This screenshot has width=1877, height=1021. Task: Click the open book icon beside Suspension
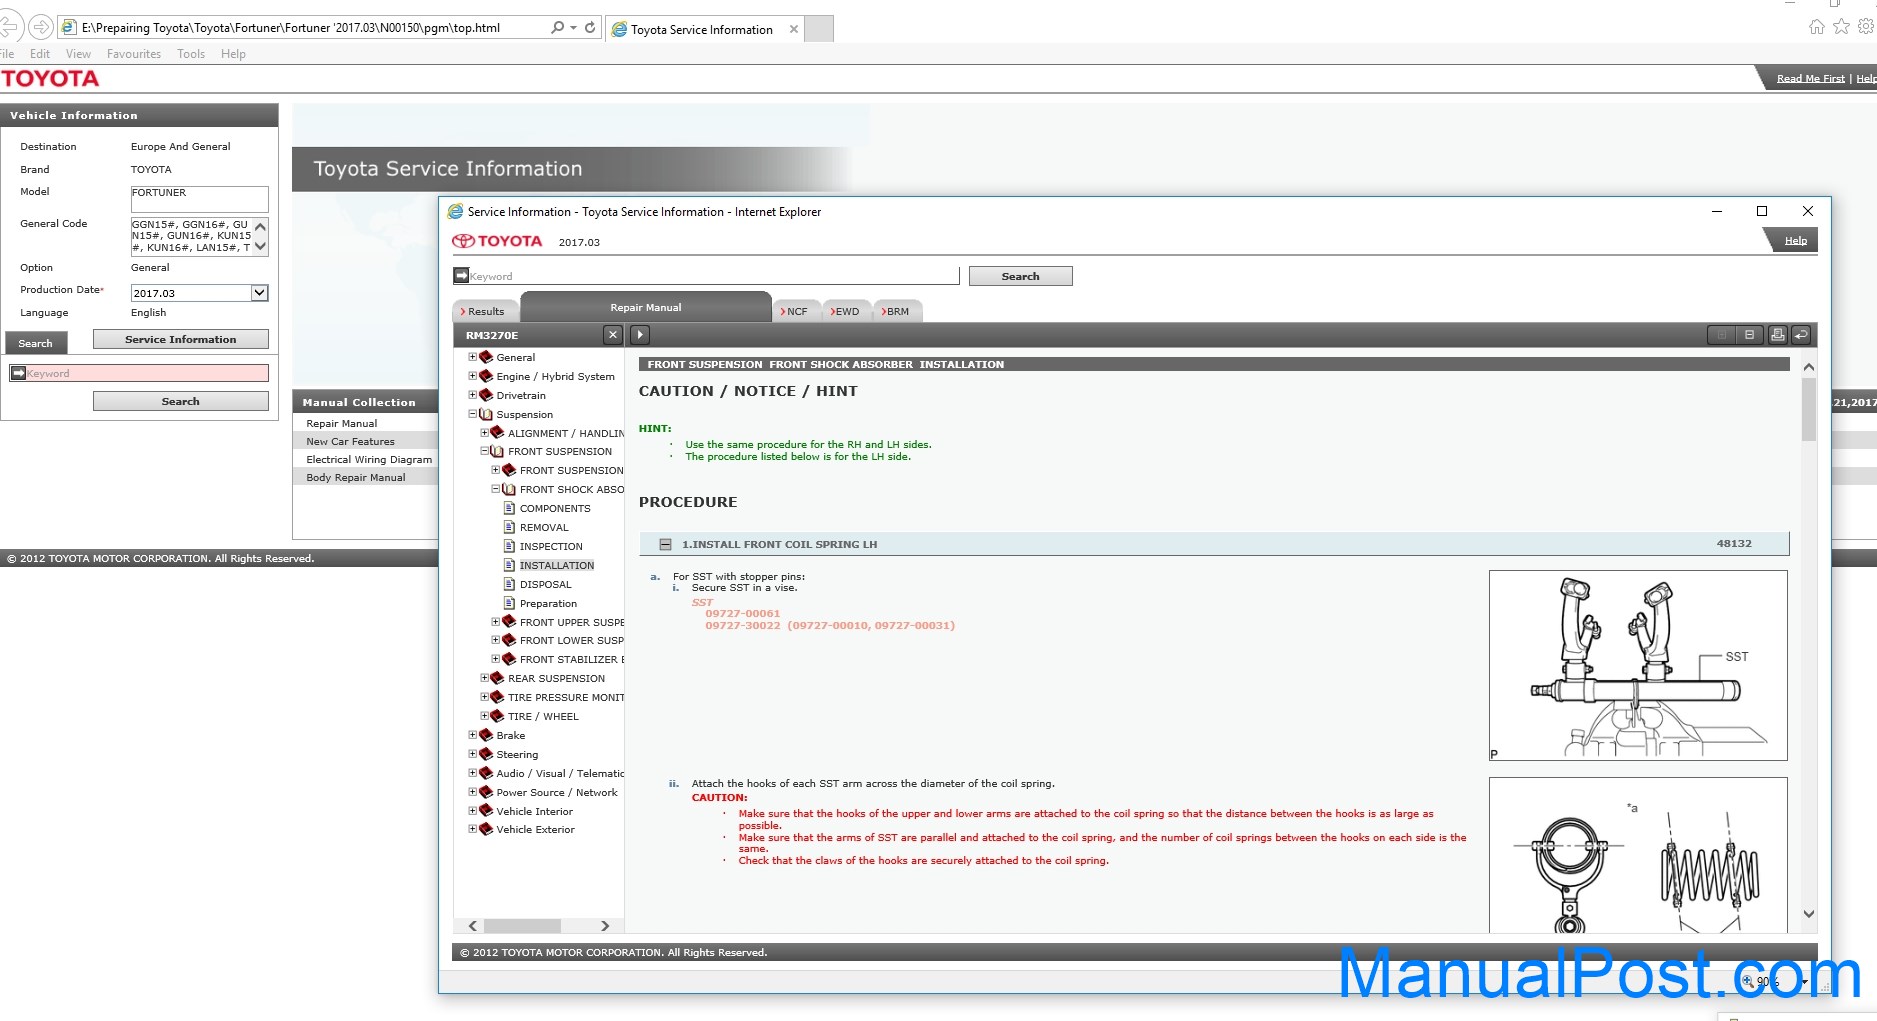[x=486, y=414]
